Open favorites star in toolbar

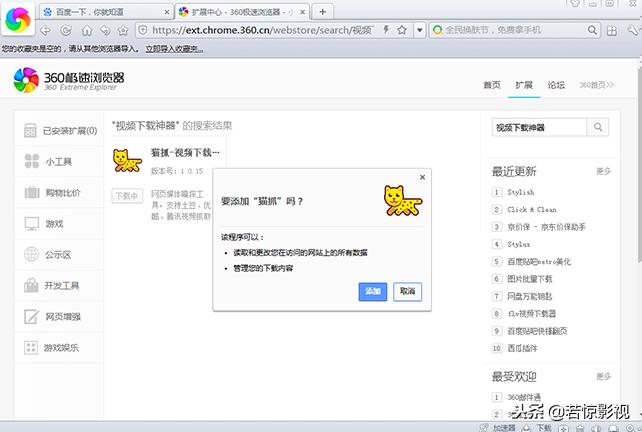(x=123, y=30)
